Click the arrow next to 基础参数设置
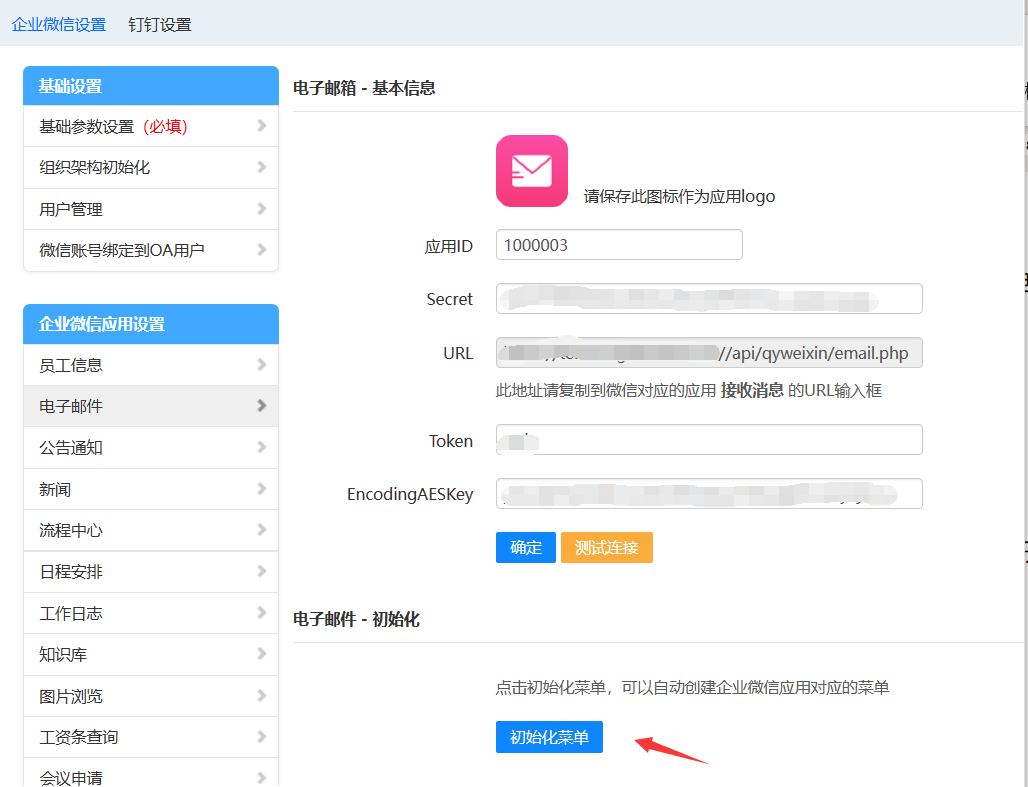The height and width of the screenshot is (787, 1028). click(262, 126)
